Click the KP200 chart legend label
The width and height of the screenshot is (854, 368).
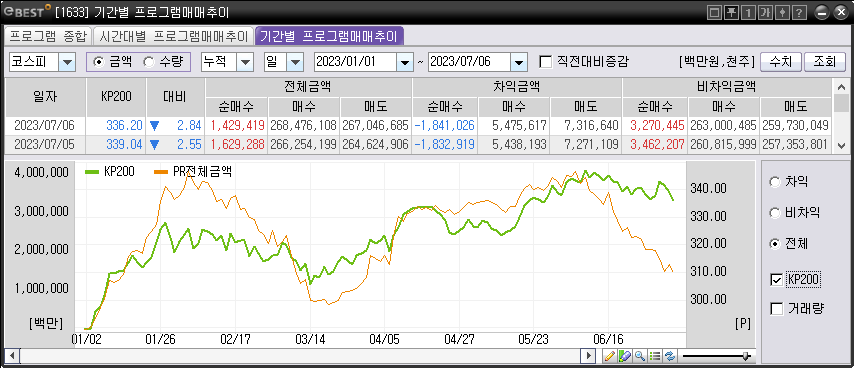[118, 172]
